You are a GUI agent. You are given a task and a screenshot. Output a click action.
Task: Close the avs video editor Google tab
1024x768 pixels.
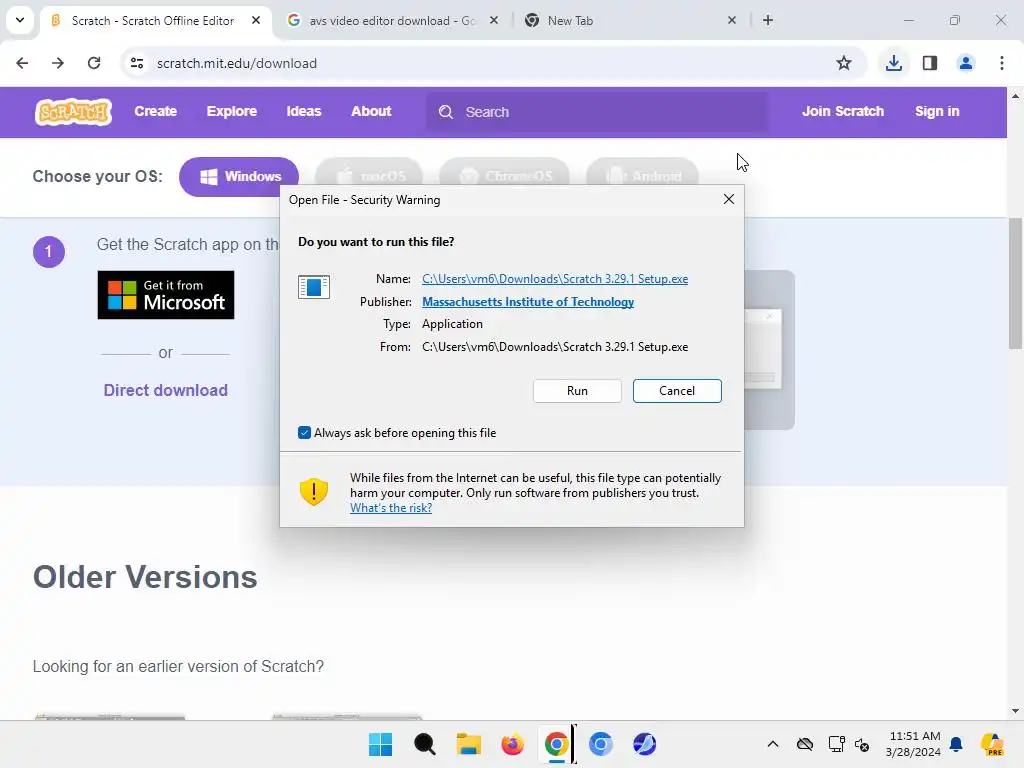click(x=494, y=20)
